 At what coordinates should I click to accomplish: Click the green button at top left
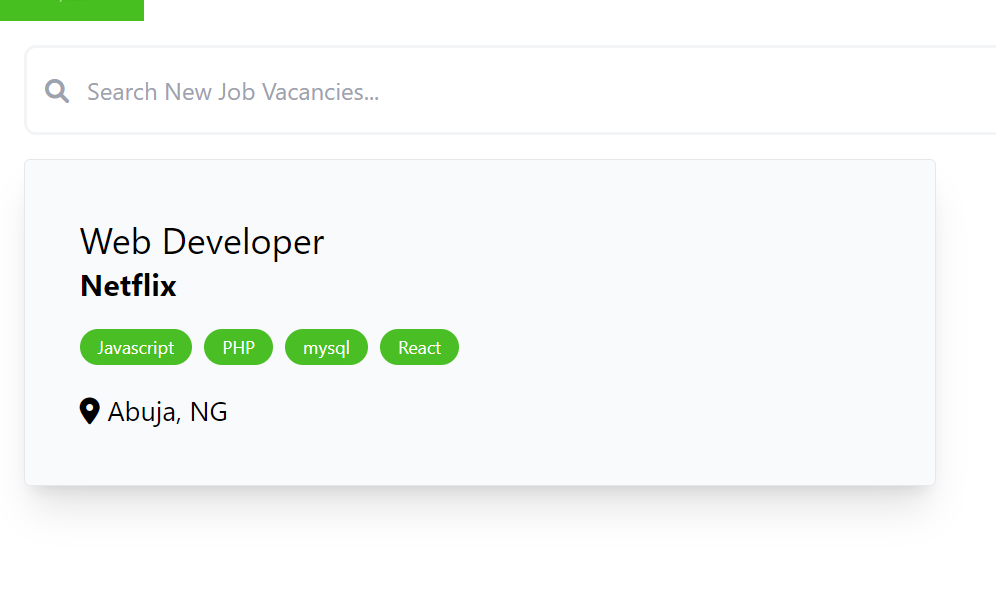tap(72, 10)
